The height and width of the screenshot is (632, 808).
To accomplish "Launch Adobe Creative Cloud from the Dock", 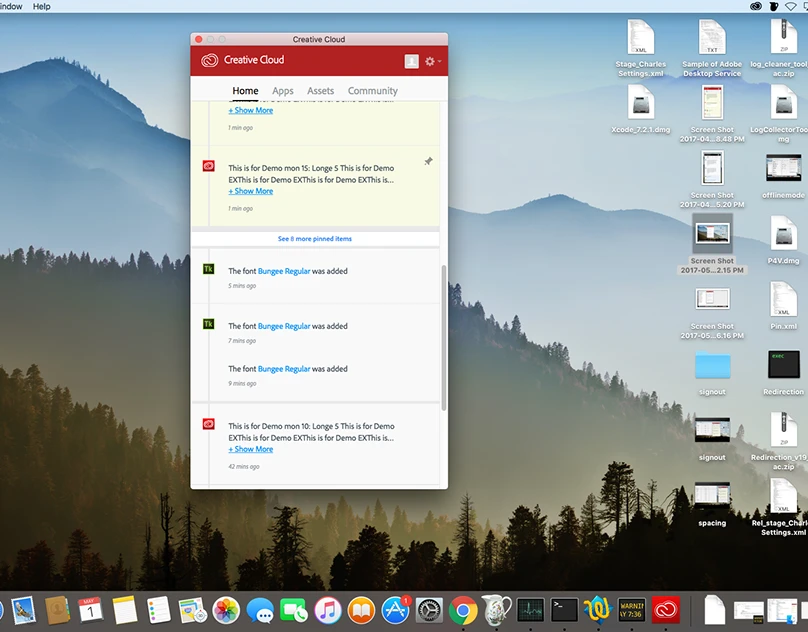I will 666,609.
